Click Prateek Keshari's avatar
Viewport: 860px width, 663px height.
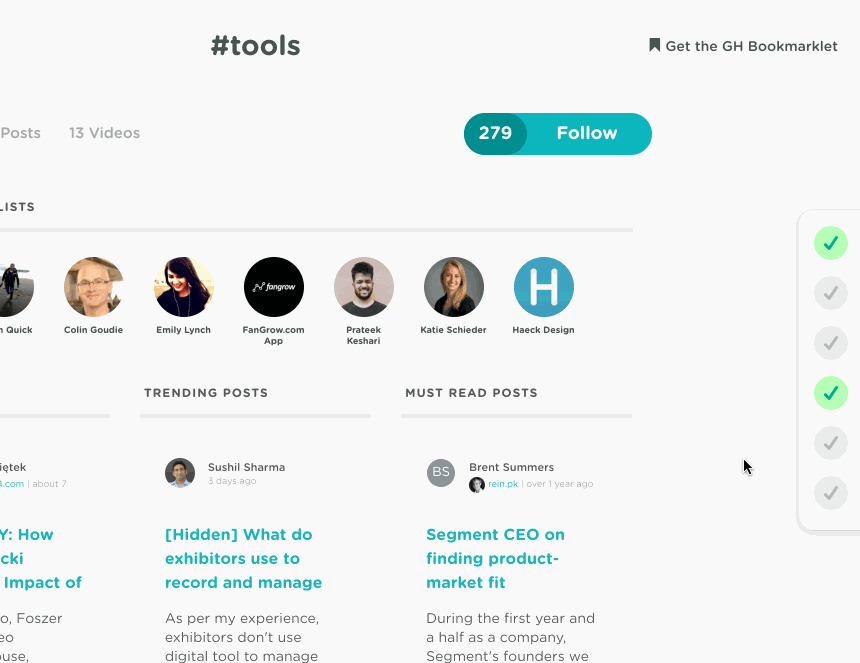363,287
